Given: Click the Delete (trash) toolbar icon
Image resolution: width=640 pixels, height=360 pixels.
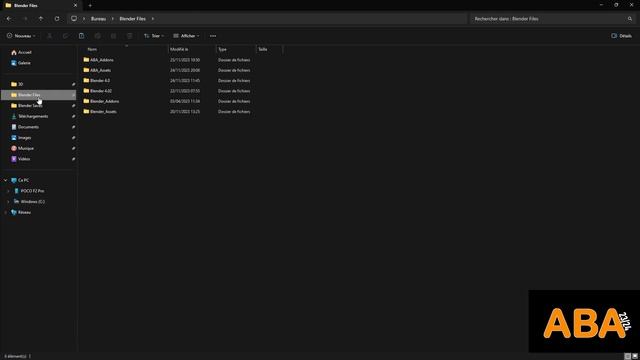Looking at the screenshot, I should click(129, 36).
